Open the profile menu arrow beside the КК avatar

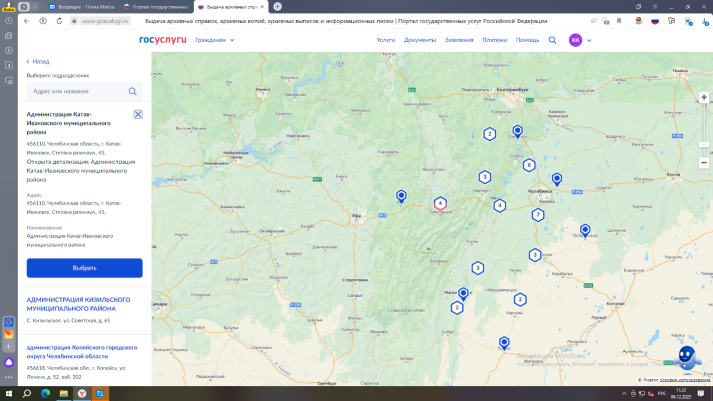589,40
